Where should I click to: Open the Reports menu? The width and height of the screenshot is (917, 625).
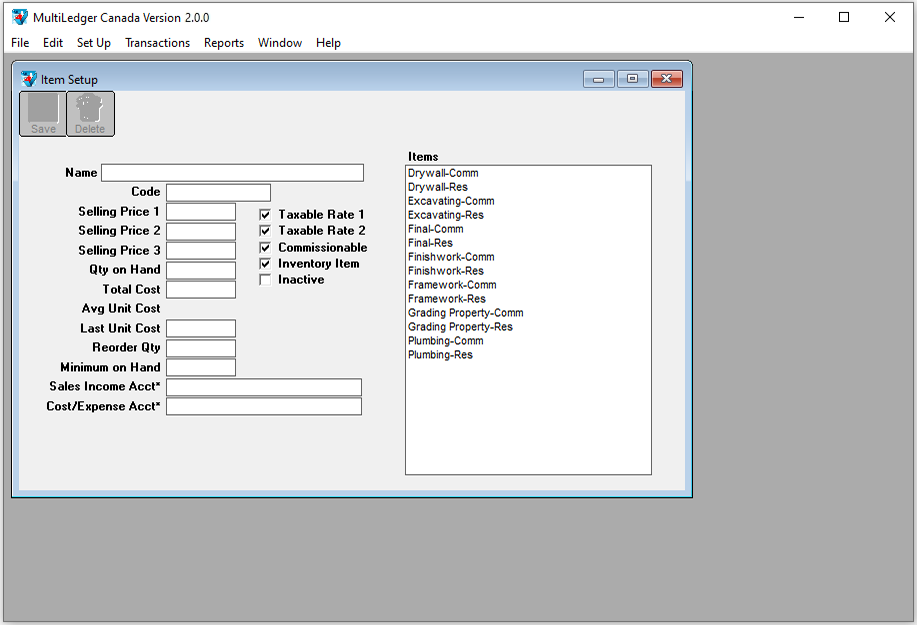(224, 43)
